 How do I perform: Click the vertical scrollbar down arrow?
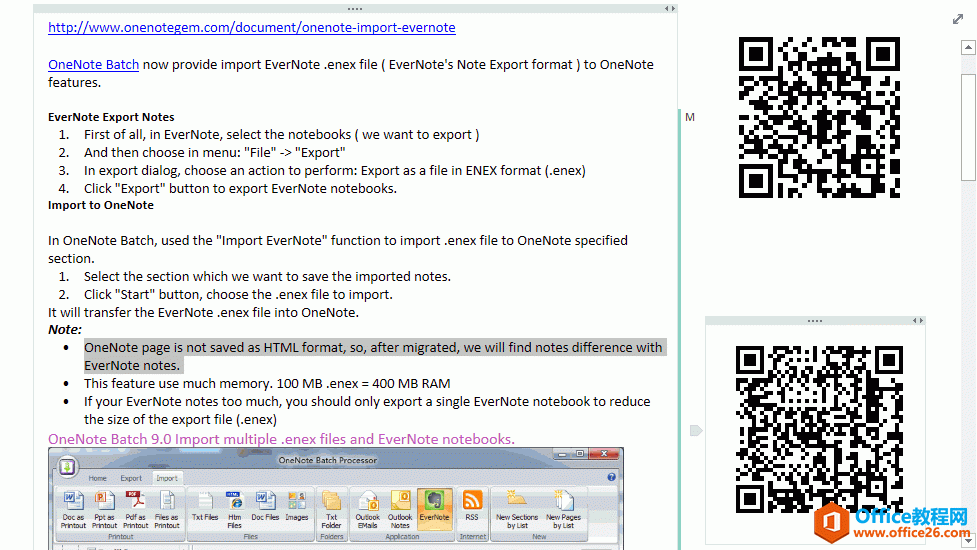(968, 541)
